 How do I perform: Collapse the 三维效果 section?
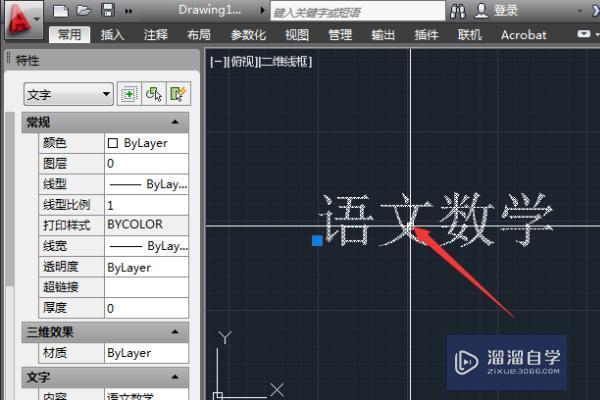(x=175, y=331)
